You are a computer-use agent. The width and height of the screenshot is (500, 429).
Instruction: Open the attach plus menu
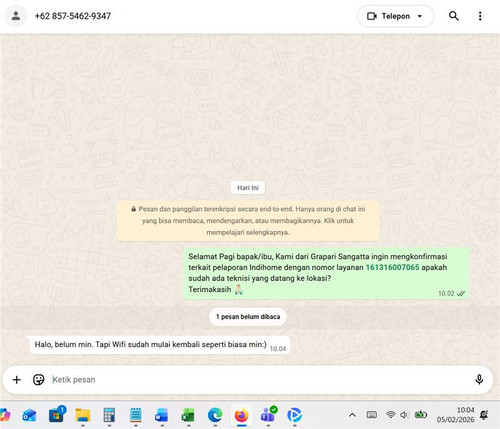(x=16, y=380)
